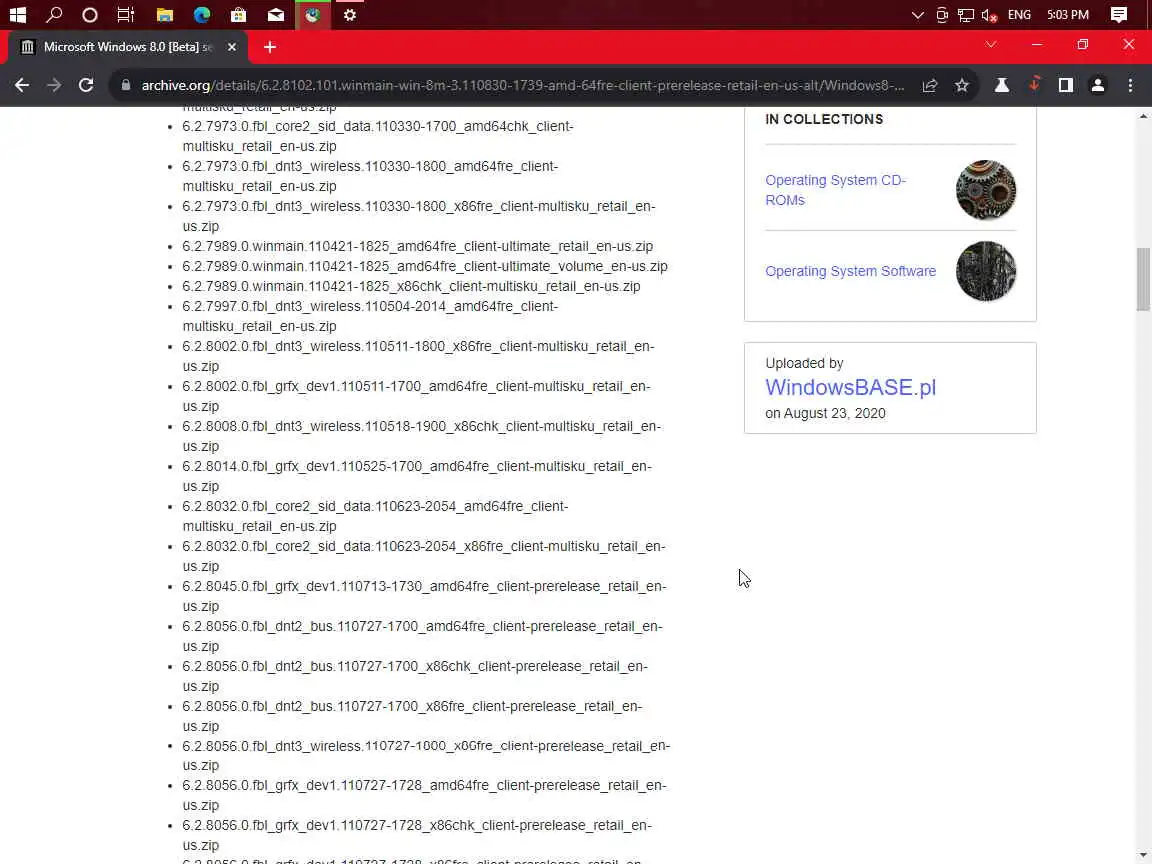The height and width of the screenshot is (864, 1152).
Task: Select the Microsoft Windows 8.0 [Beta] tab
Action: coord(126,47)
